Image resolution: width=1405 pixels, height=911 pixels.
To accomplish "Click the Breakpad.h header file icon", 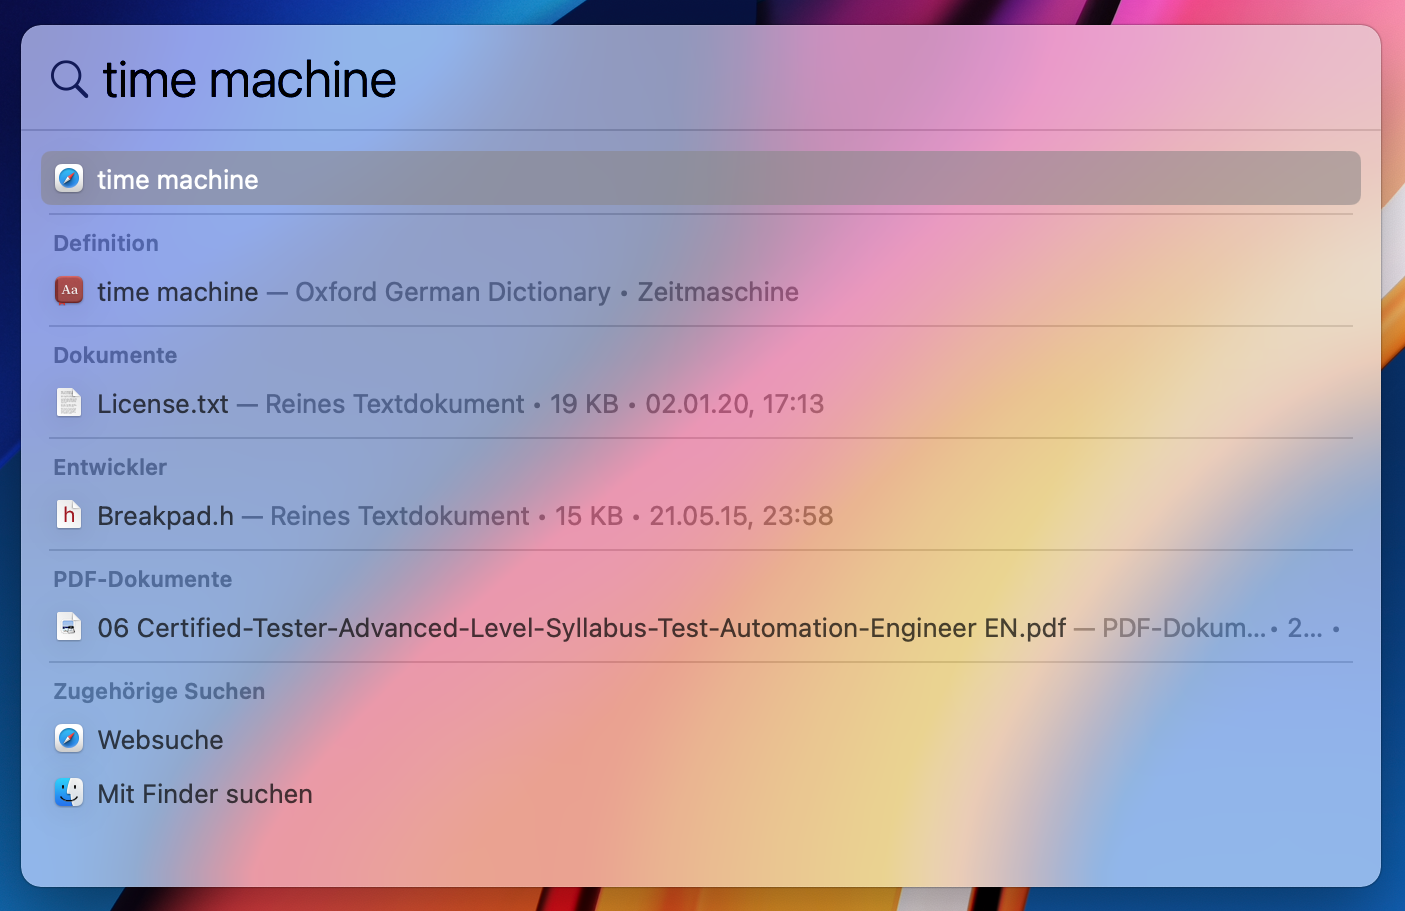I will point(69,515).
